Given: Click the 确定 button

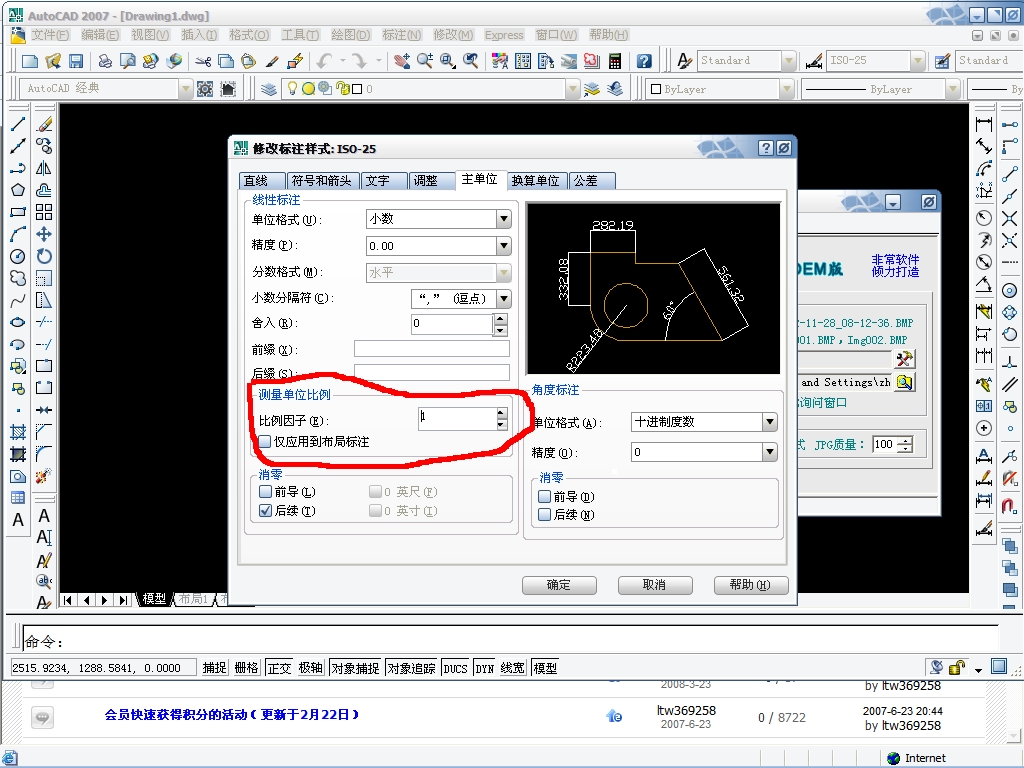Looking at the screenshot, I should coord(559,585).
